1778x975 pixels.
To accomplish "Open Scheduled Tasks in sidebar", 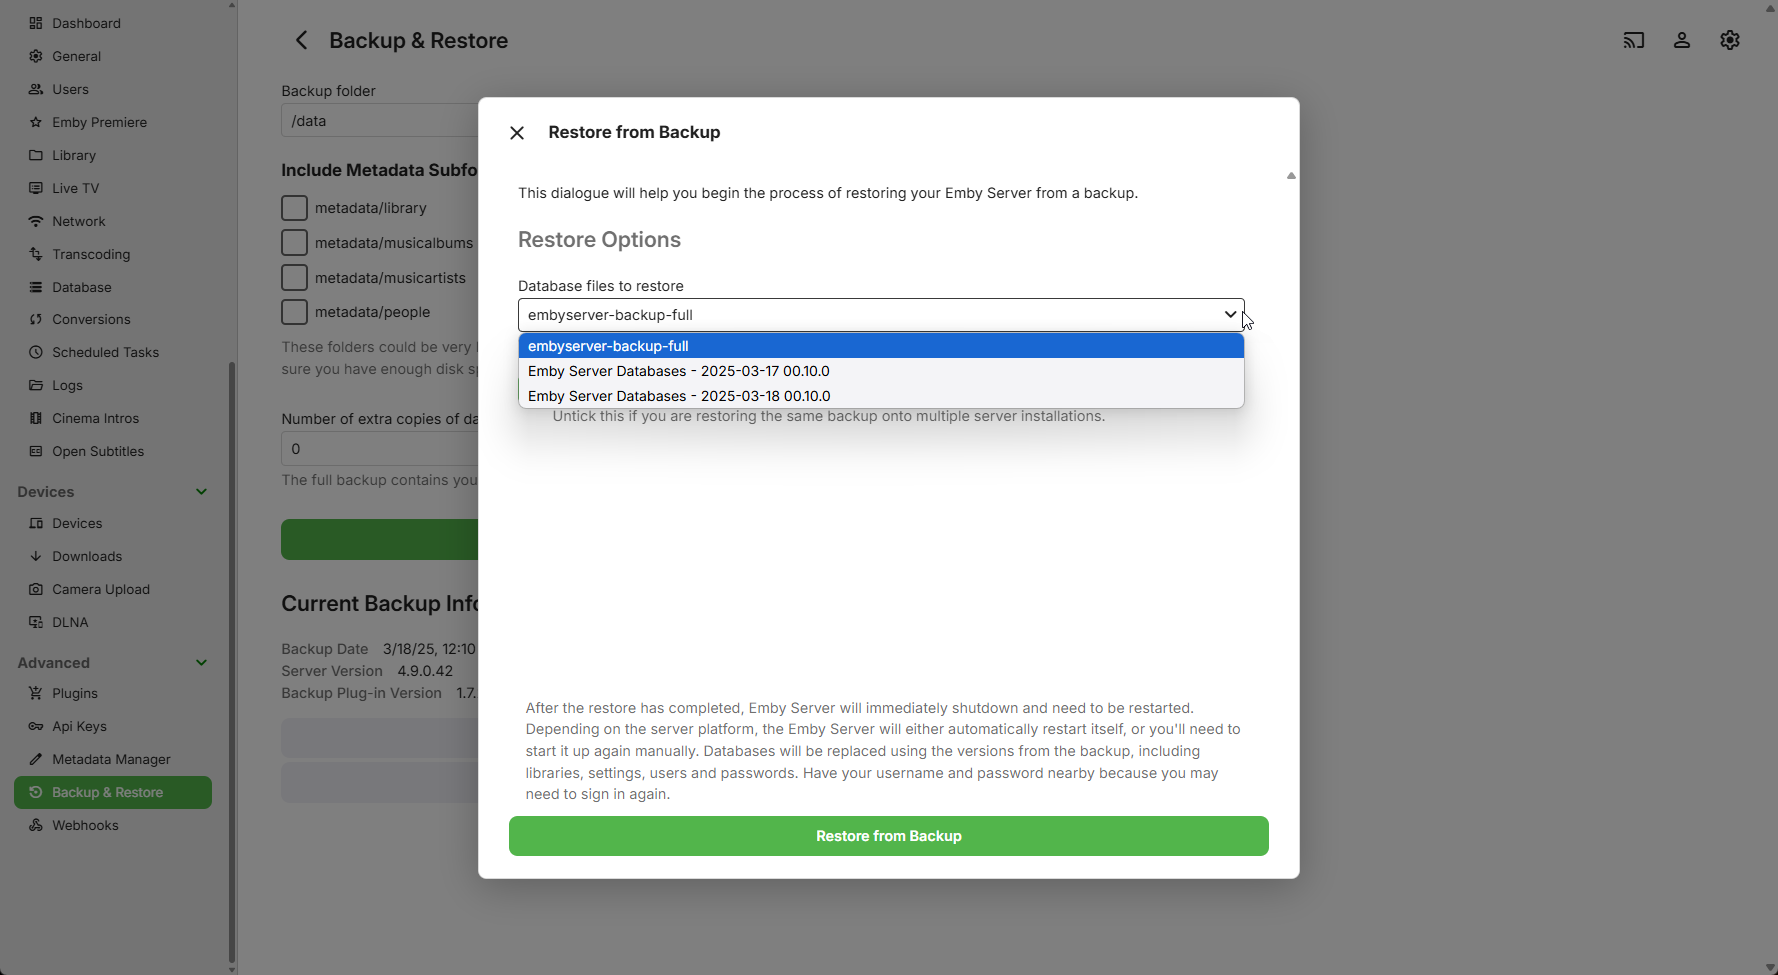I will 105,352.
